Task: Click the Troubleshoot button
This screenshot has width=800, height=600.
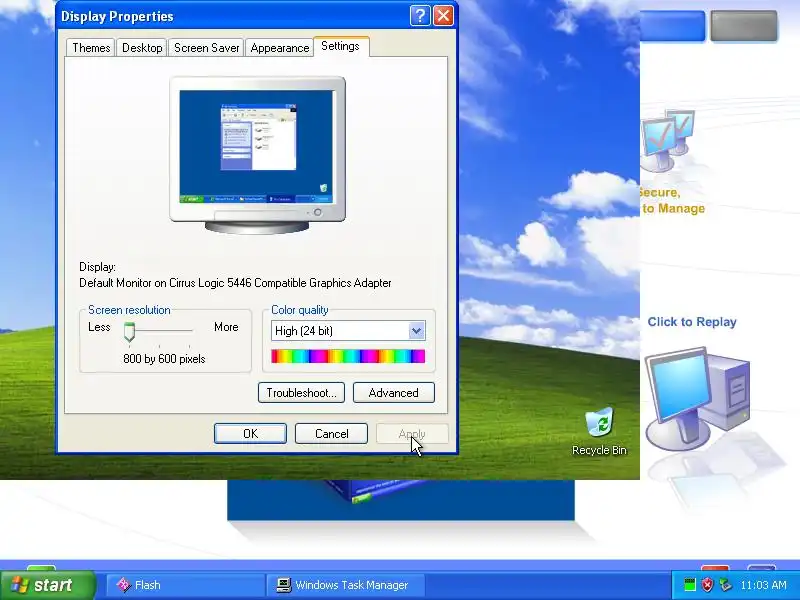Action: 301,393
